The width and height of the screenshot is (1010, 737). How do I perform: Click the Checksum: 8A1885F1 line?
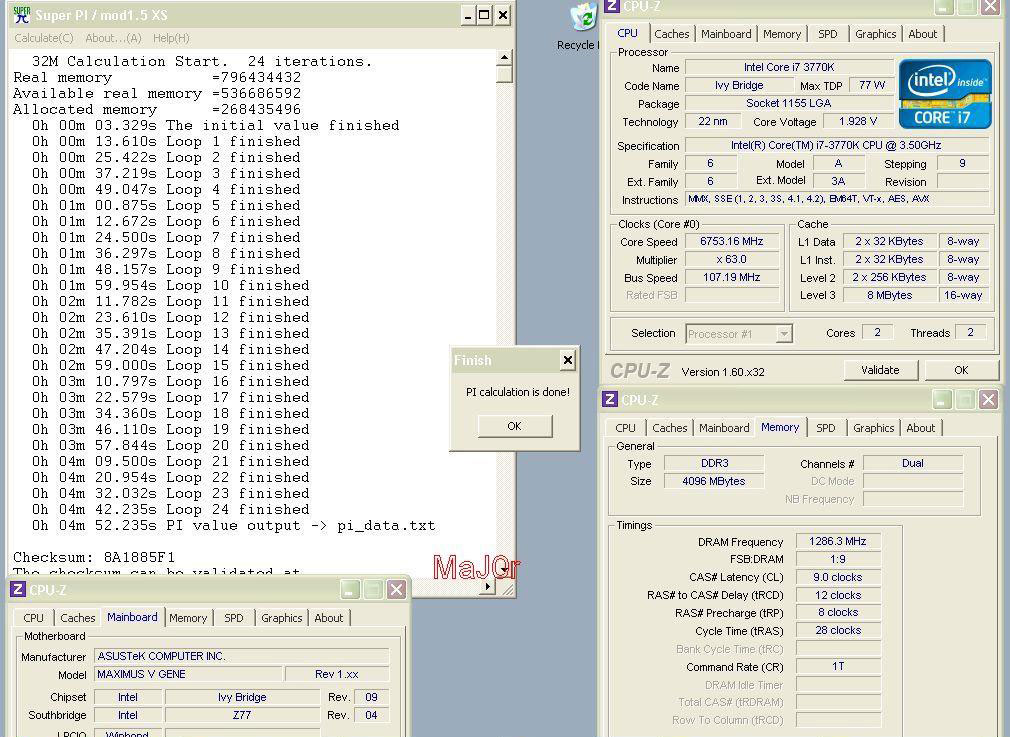pyautogui.click(x=94, y=557)
